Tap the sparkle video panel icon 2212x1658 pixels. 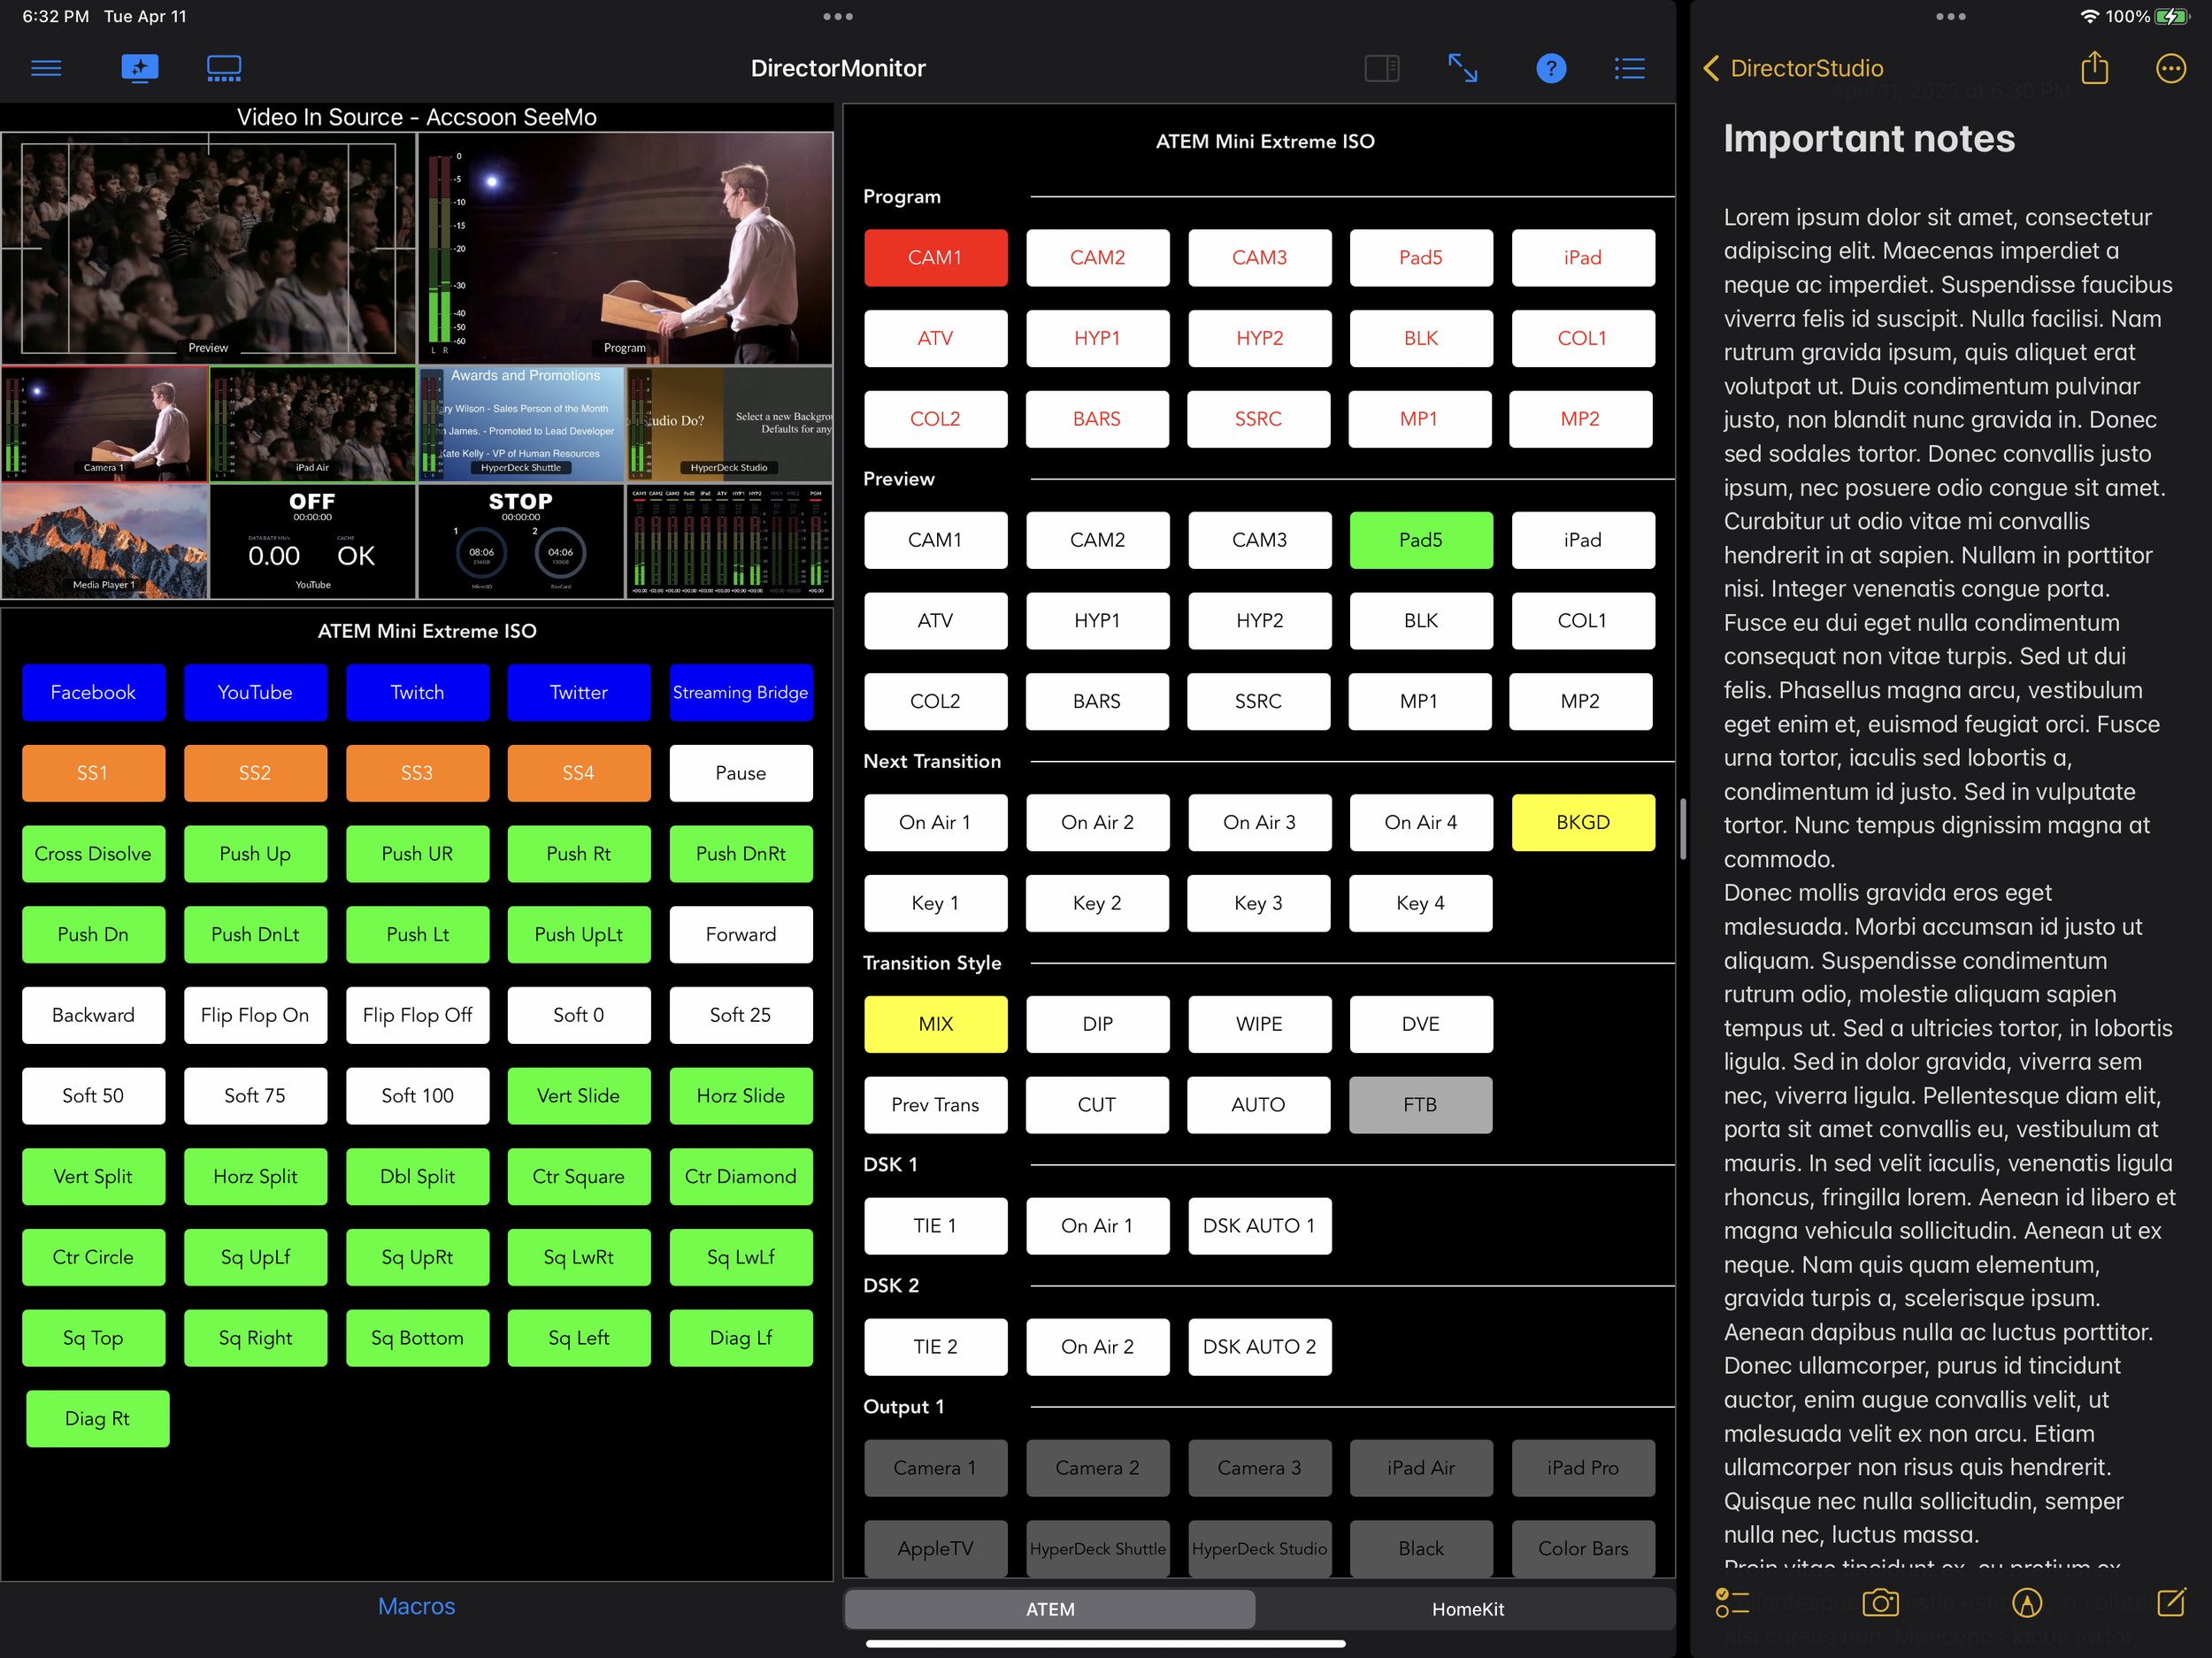139,68
